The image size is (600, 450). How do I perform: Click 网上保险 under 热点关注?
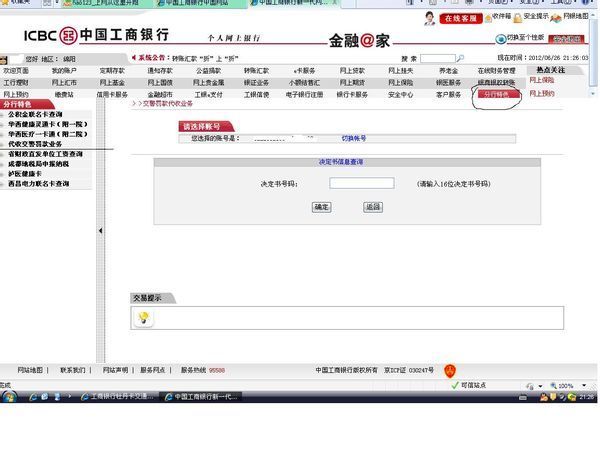(x=542, y=80)
